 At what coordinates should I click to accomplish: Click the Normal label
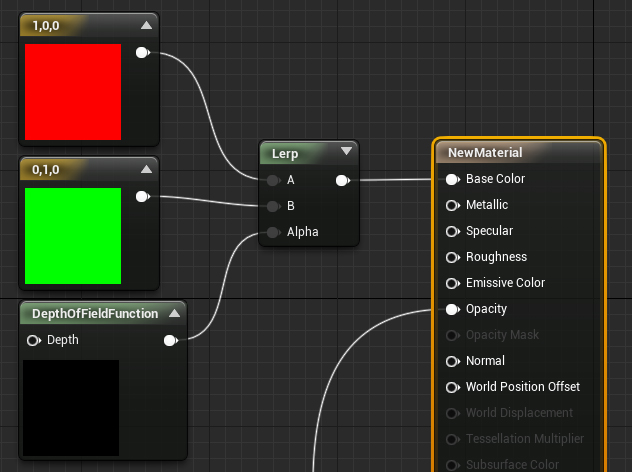(x=485, y=361)
